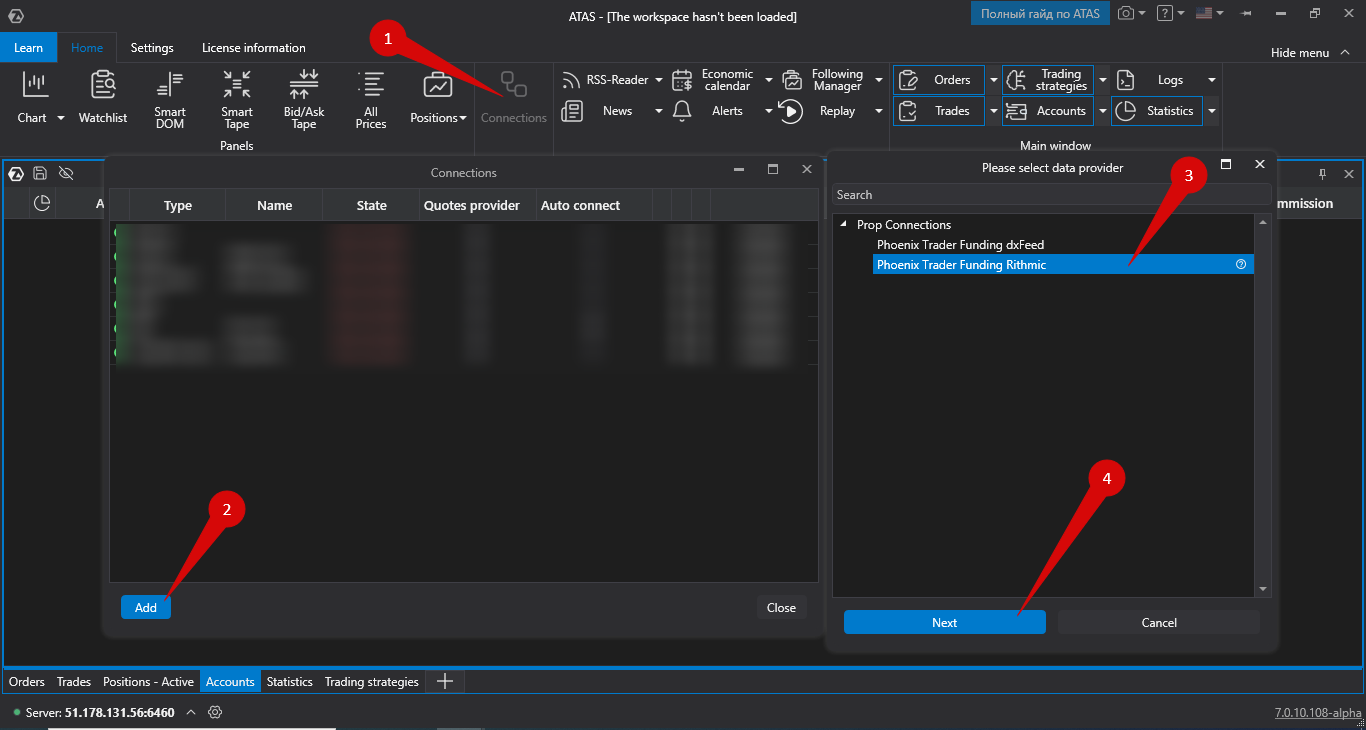Click Cancel in data provider dialog

[x=1159, y=622]
